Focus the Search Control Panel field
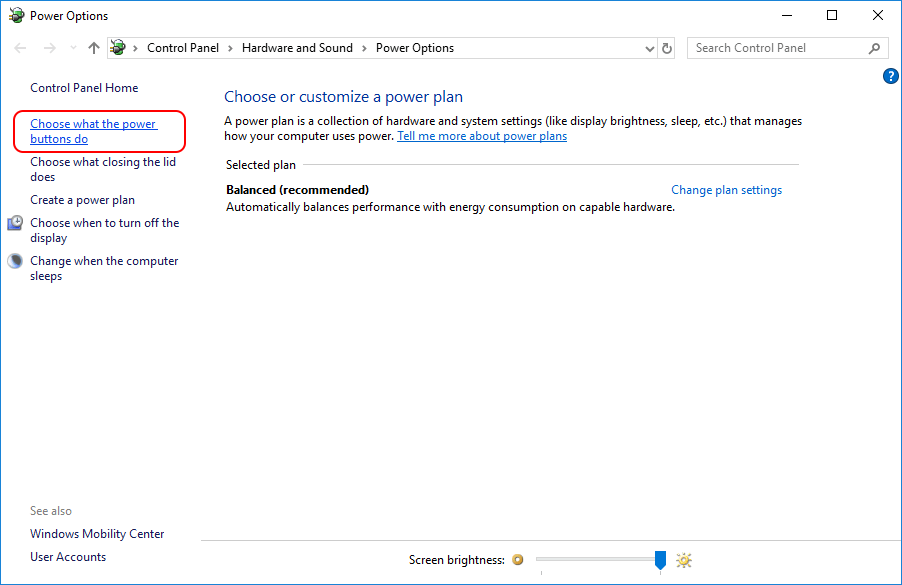The width and height of the screenshot is (902, 585). (x=788, y=48)
